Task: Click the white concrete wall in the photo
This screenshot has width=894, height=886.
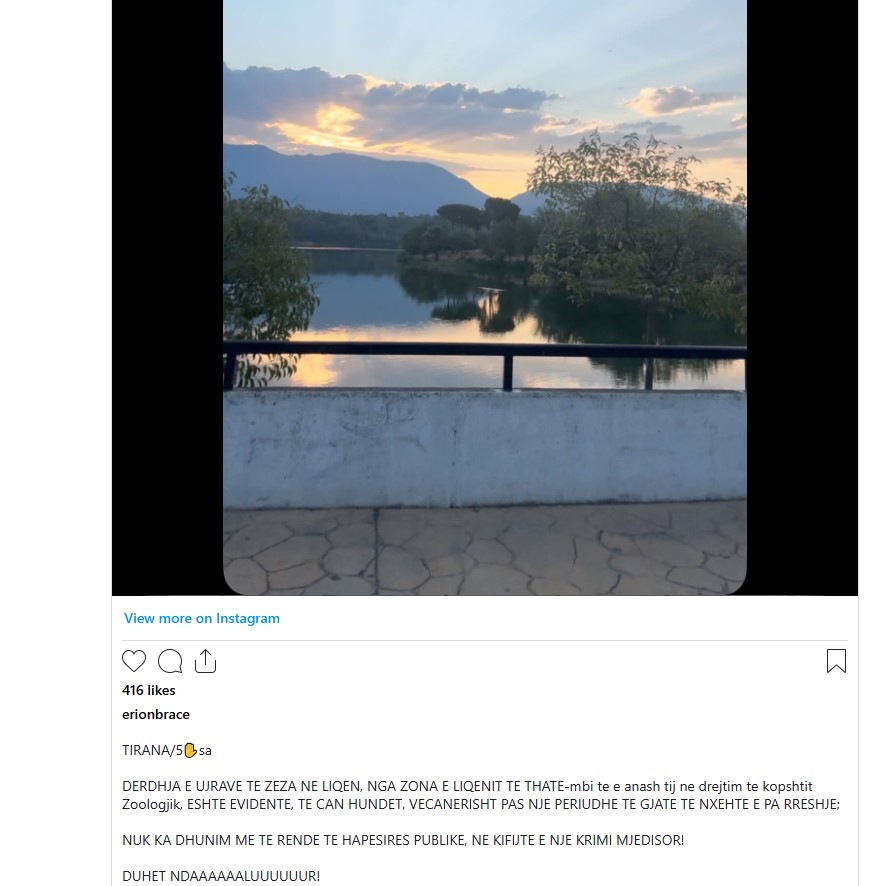Action: 485,449
